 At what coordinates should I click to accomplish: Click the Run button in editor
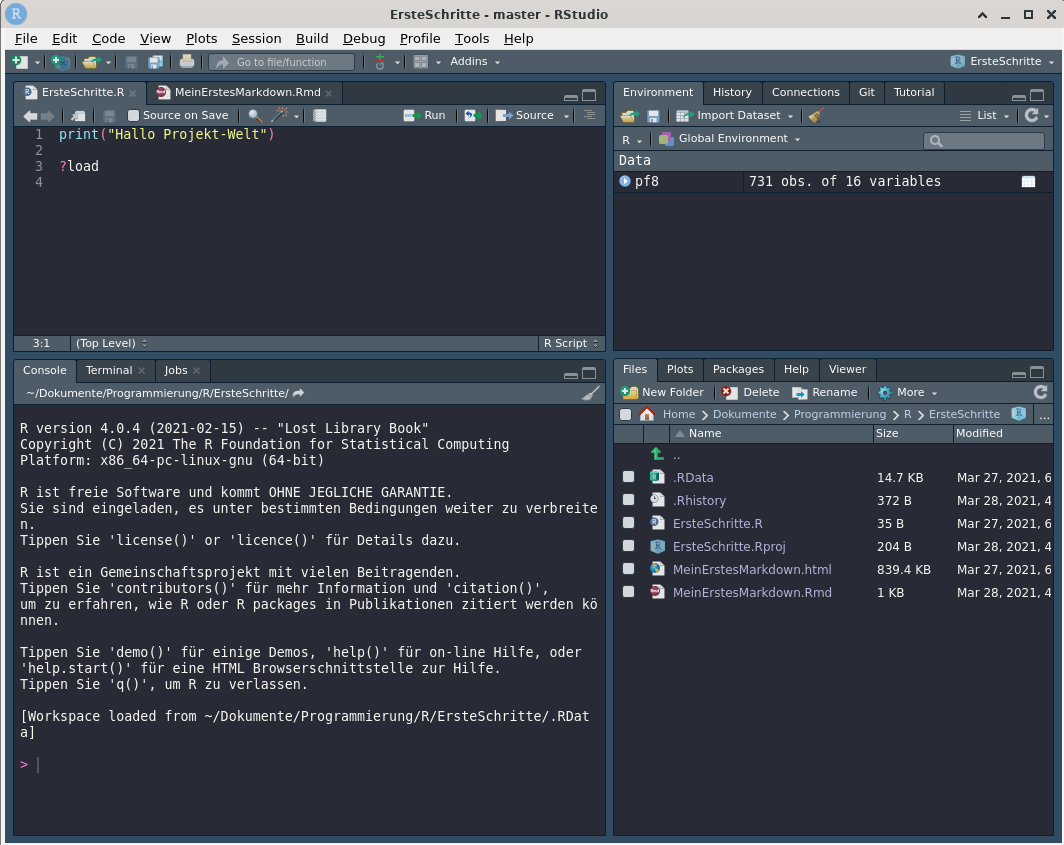point(425,116)
